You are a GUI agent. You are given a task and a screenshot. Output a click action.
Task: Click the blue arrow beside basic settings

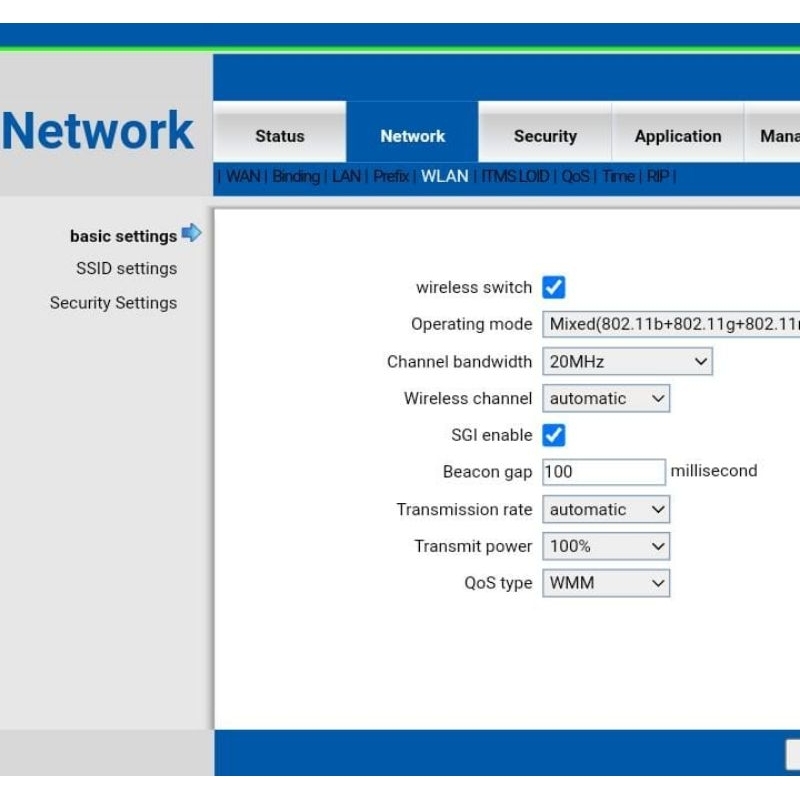coord(191,234)
